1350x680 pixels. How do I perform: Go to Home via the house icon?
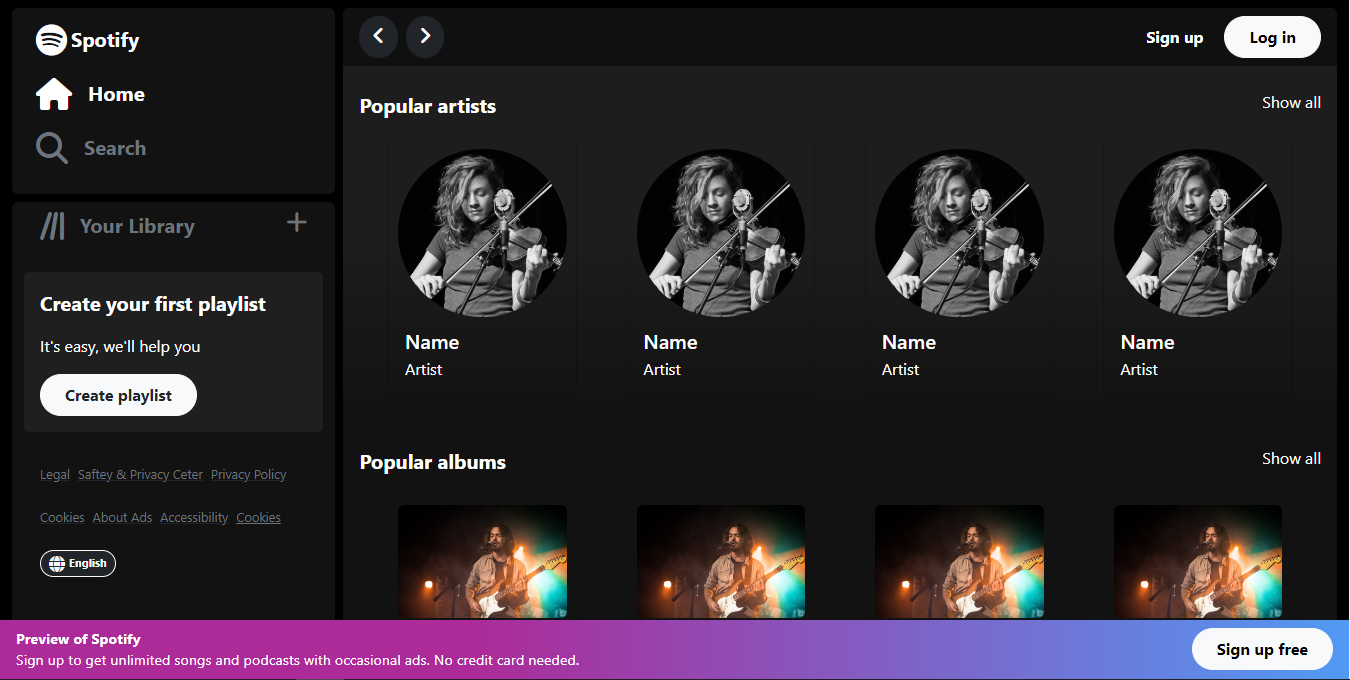(x=54, y=94)
